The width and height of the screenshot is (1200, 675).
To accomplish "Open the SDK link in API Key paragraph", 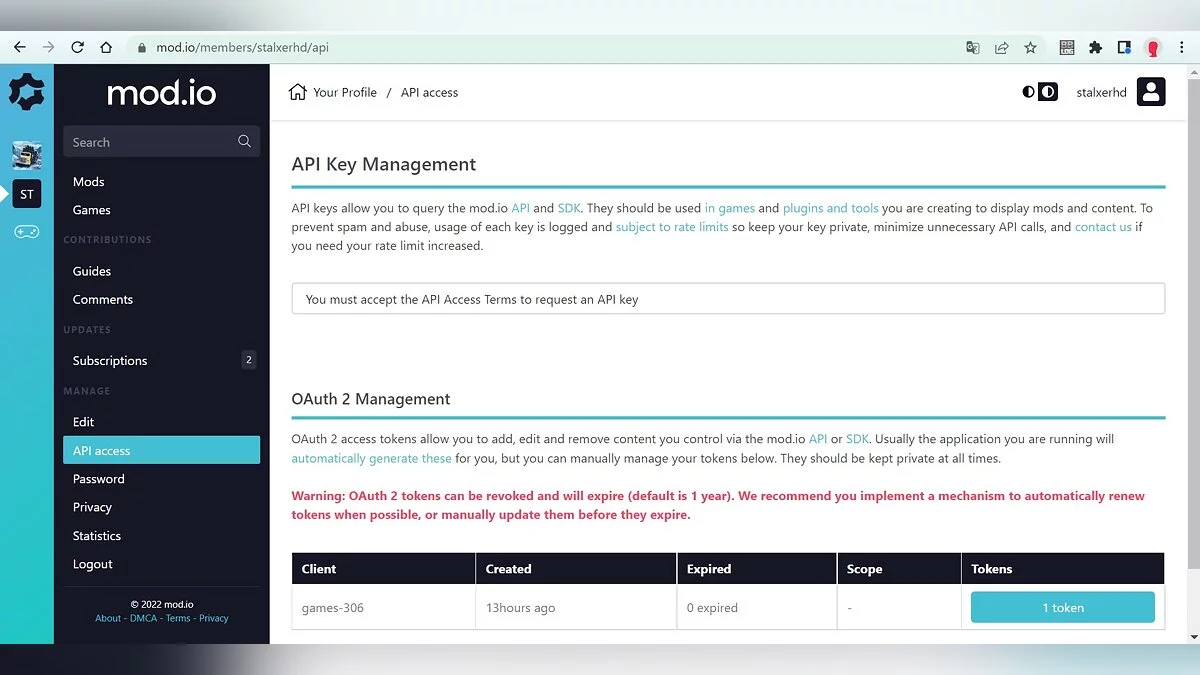I will click(x=569, y=208).
